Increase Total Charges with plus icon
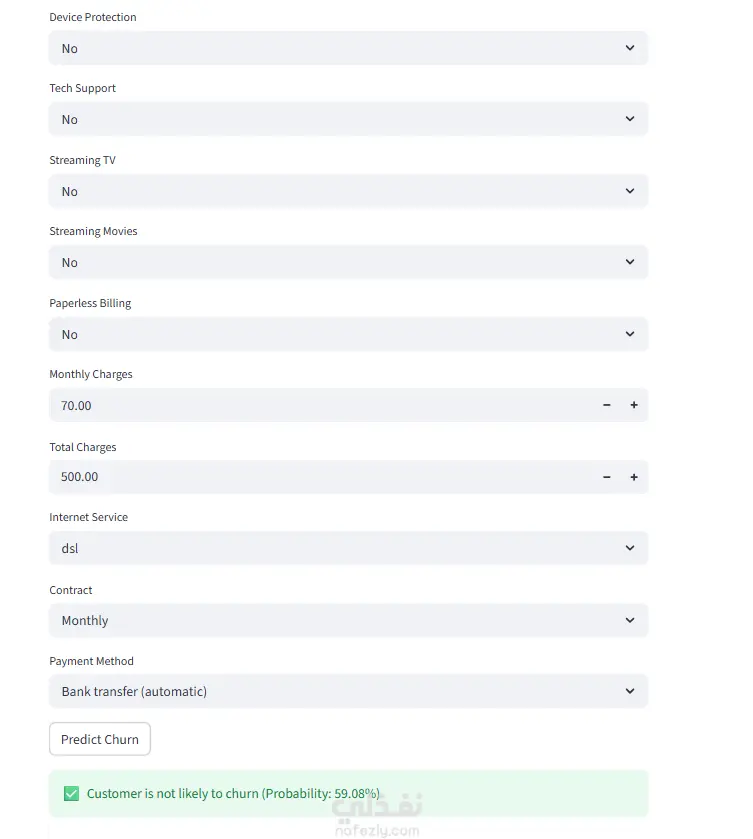The width and height of the screenshot is (753, 839). click(634, 477)
